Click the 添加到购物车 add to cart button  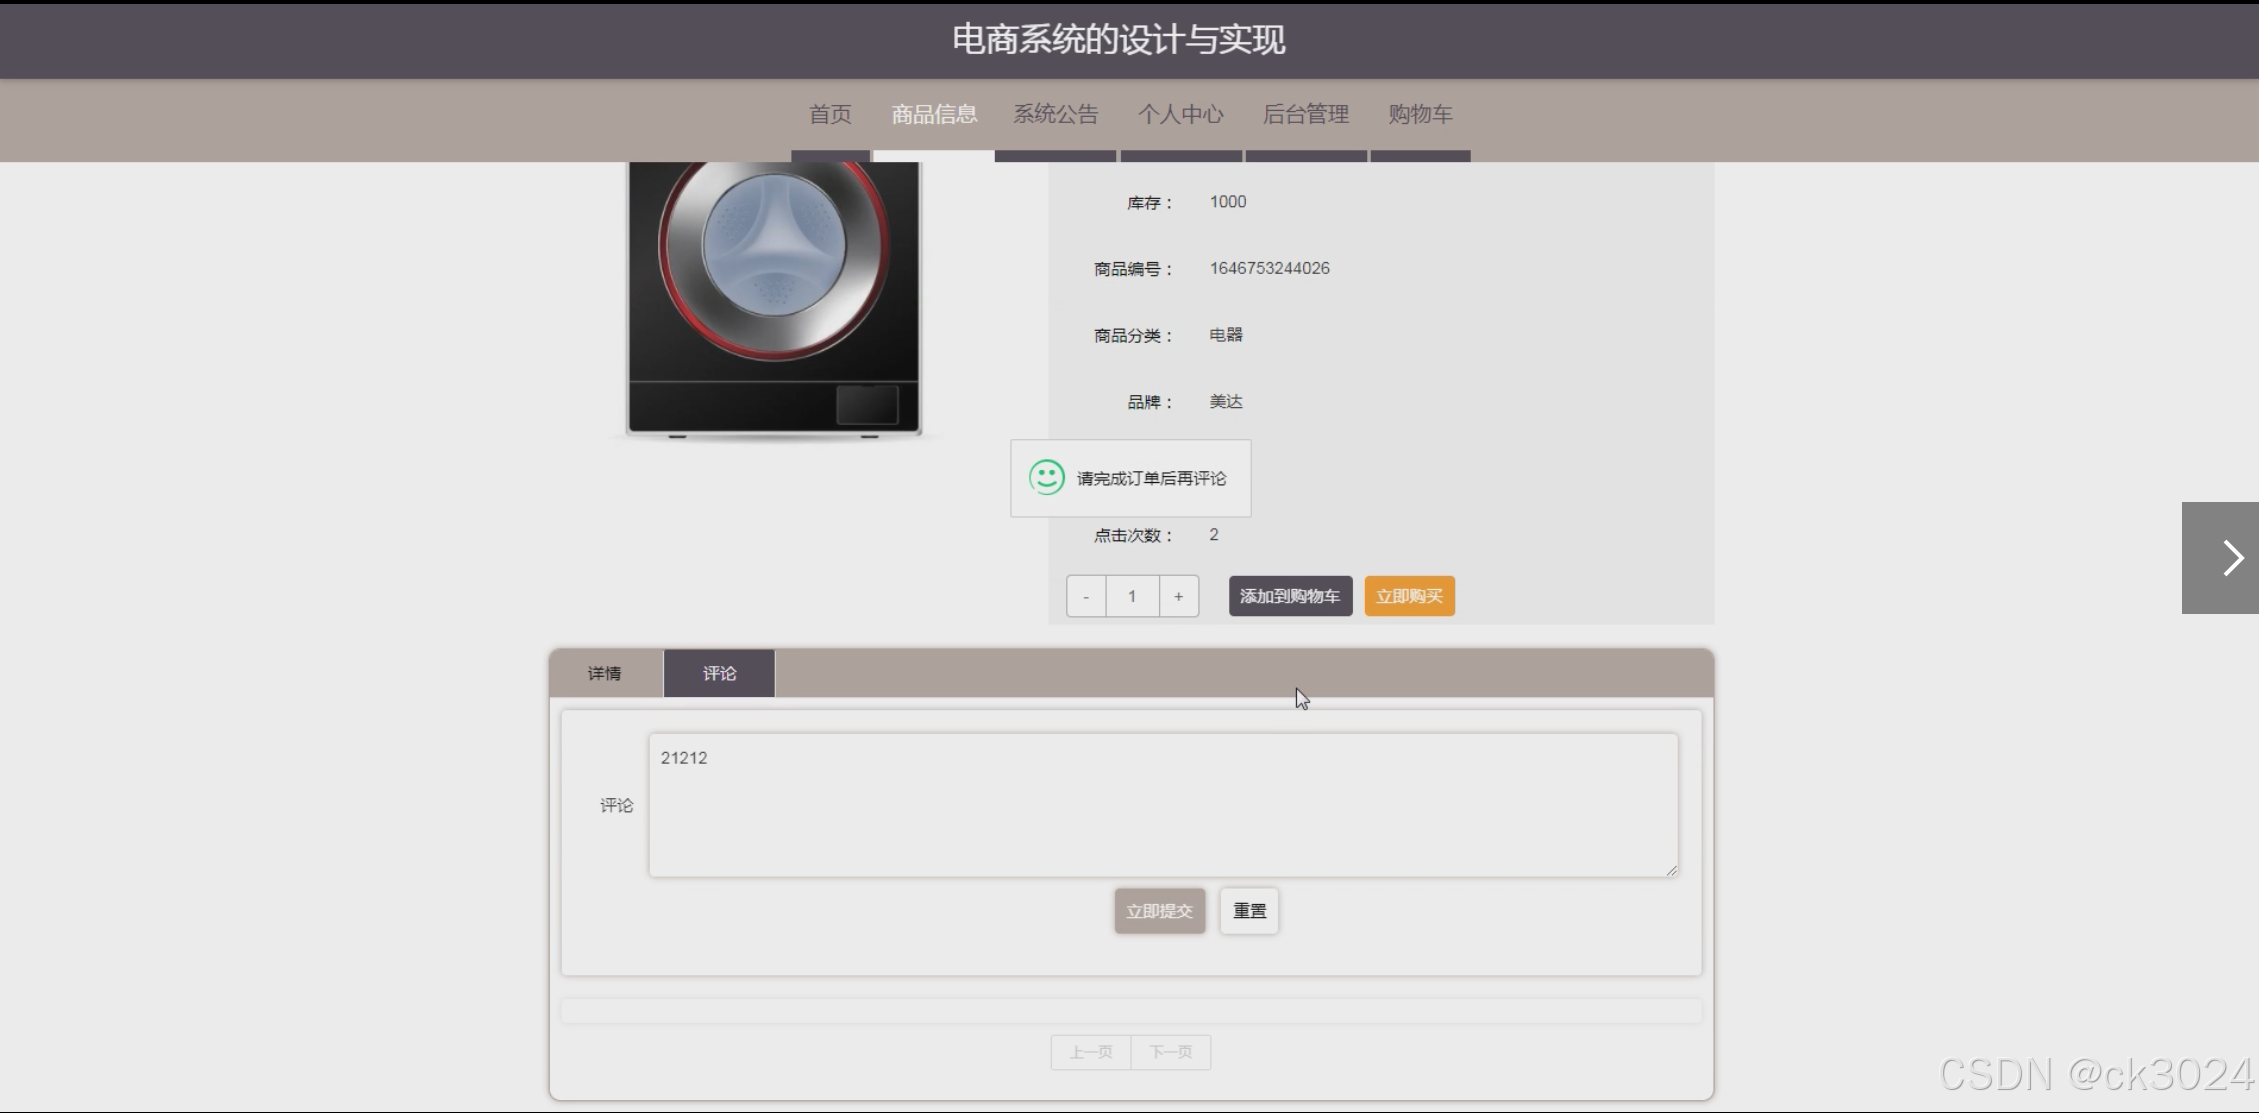tap(1289, 595)
